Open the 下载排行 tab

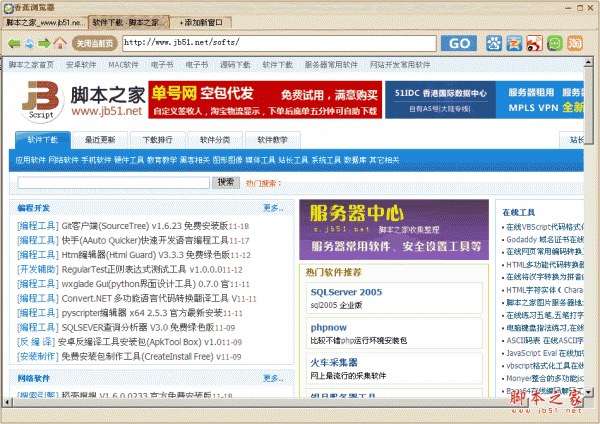pos(158,140)
